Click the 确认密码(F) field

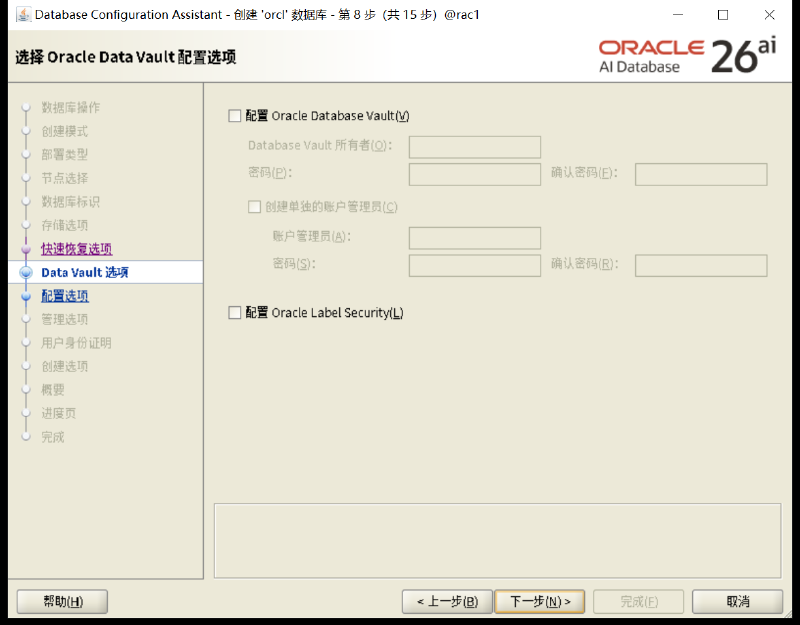point(701,174)
